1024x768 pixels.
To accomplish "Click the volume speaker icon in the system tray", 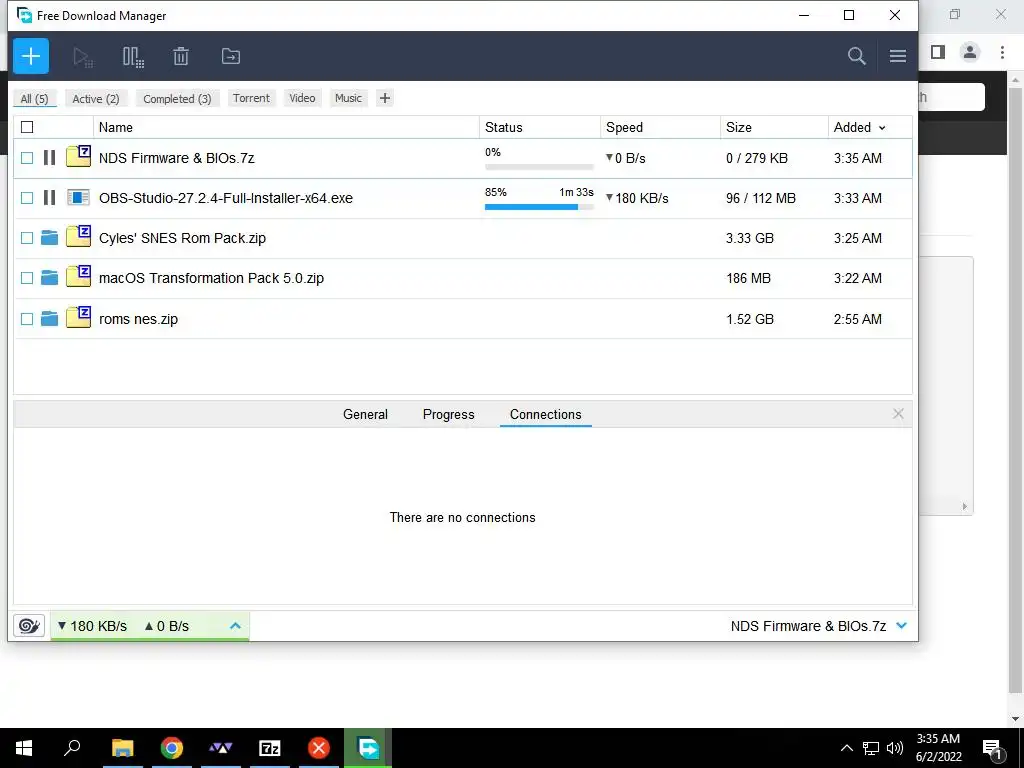I will (x=895, y=748).
